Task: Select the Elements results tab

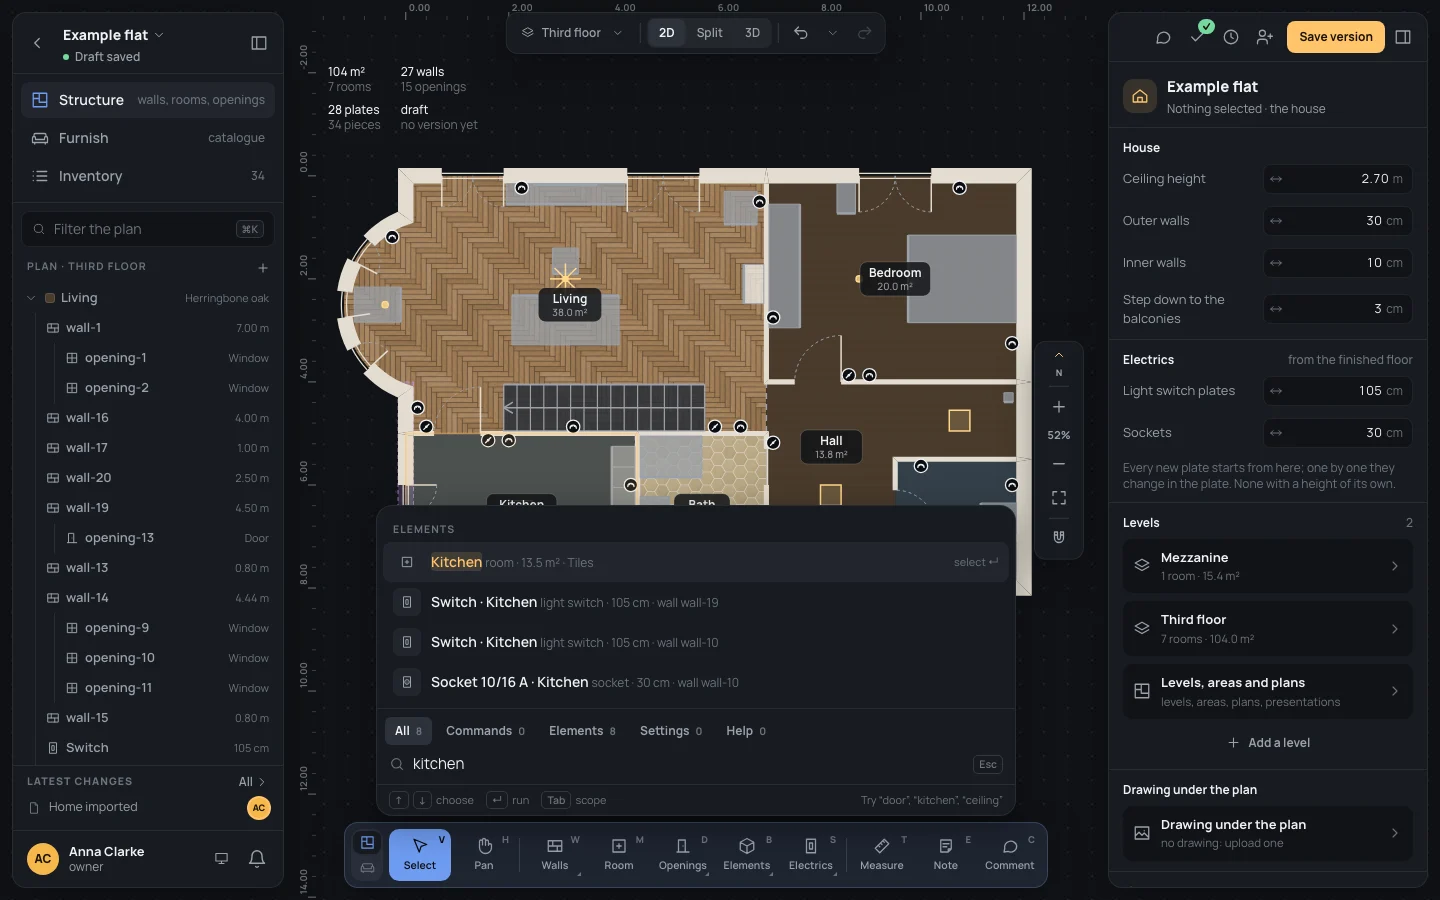Action: click(x=582, y=731)
